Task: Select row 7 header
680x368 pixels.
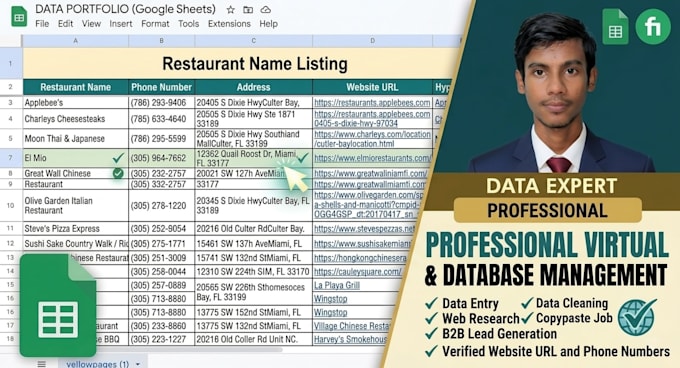Action: tap(11, 158)
